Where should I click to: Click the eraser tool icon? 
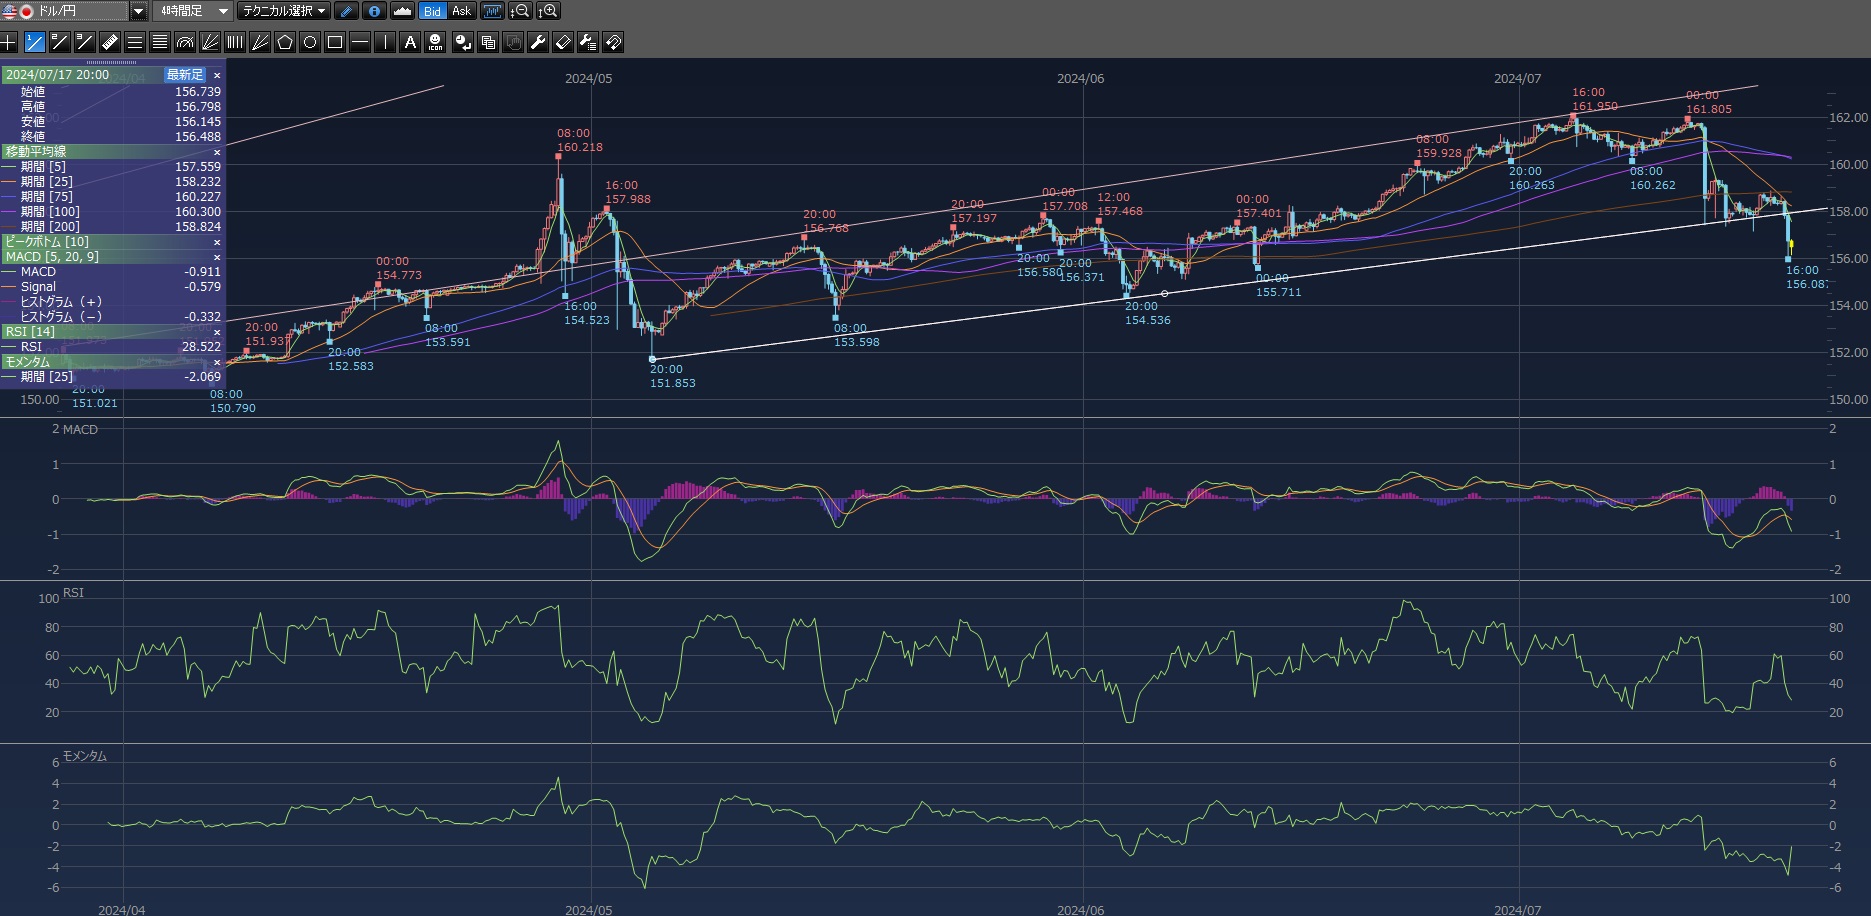coord(563,42)
